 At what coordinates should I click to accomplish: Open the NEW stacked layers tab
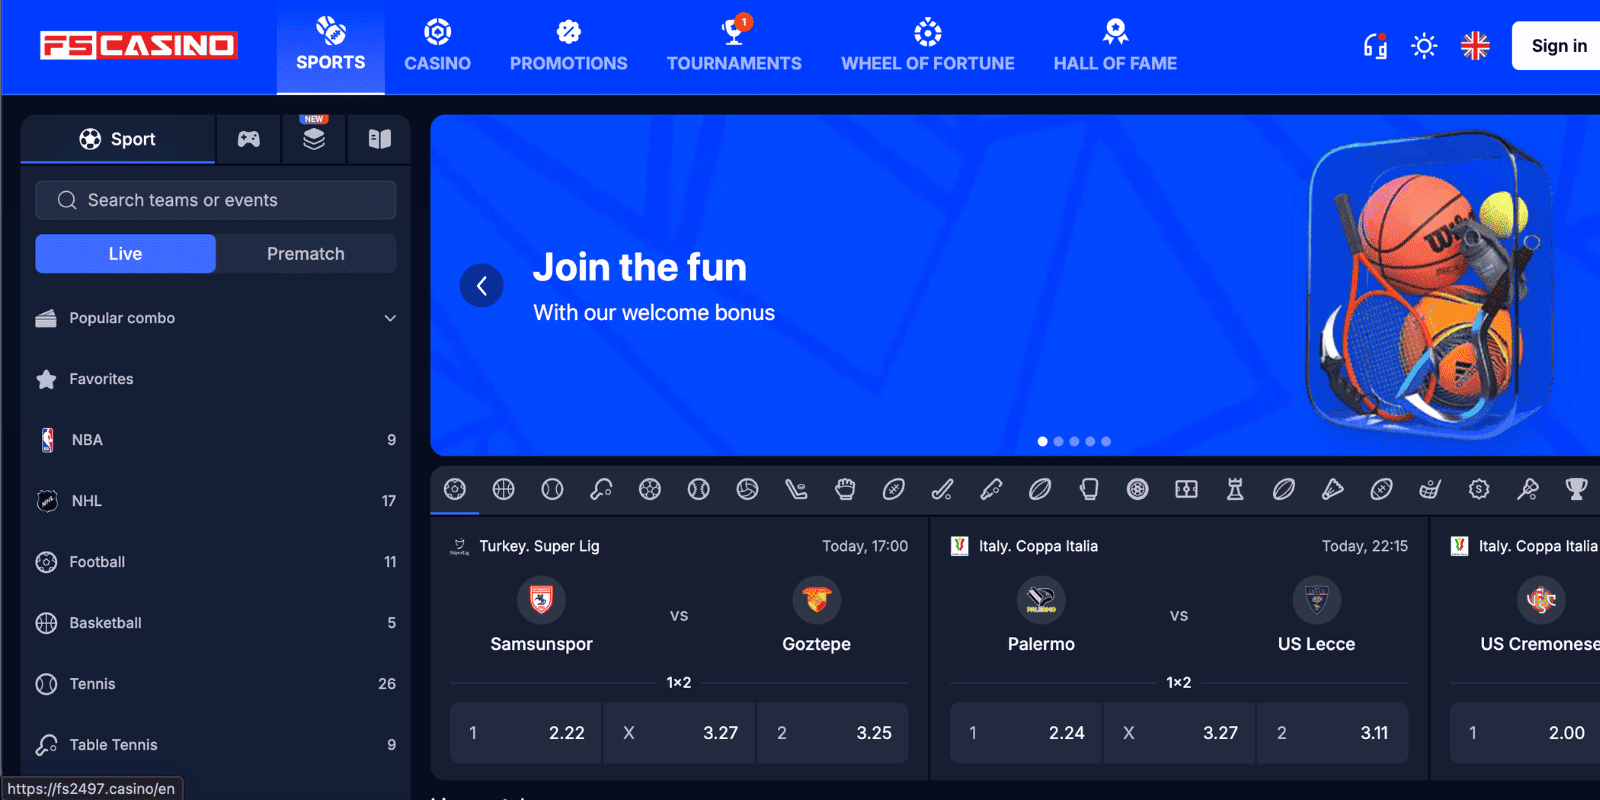314,139
